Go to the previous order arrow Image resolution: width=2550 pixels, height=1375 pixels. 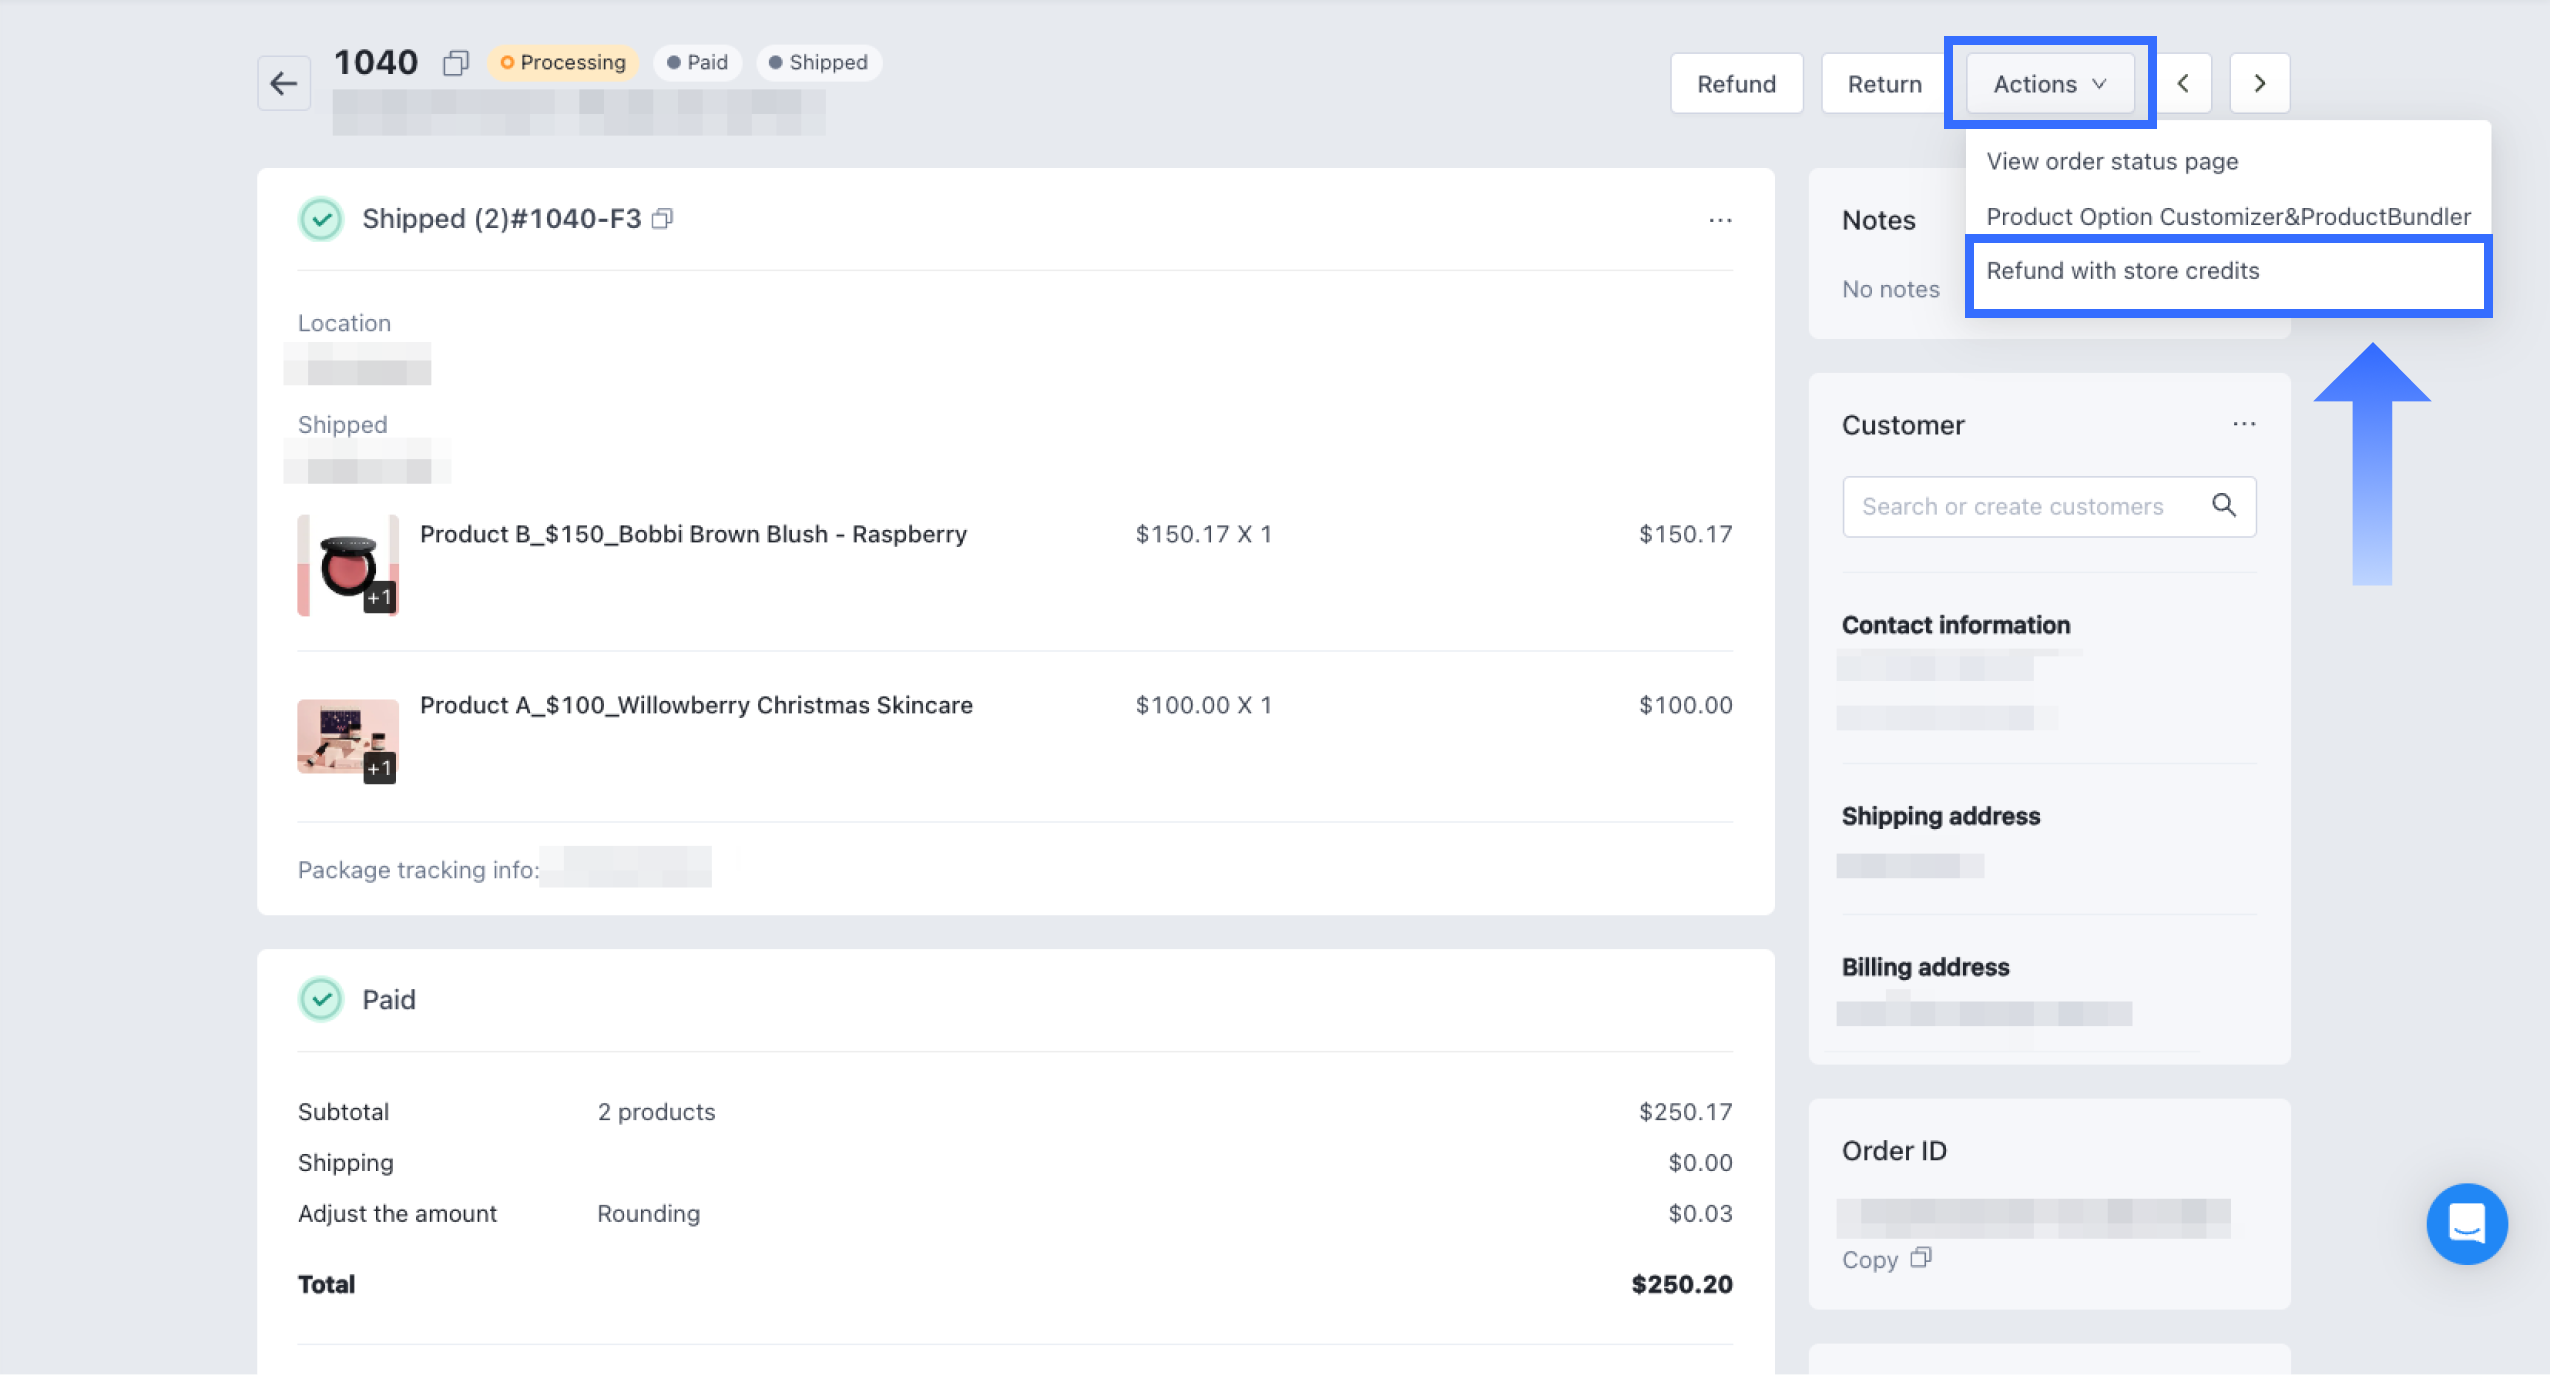click(2183, 83)
